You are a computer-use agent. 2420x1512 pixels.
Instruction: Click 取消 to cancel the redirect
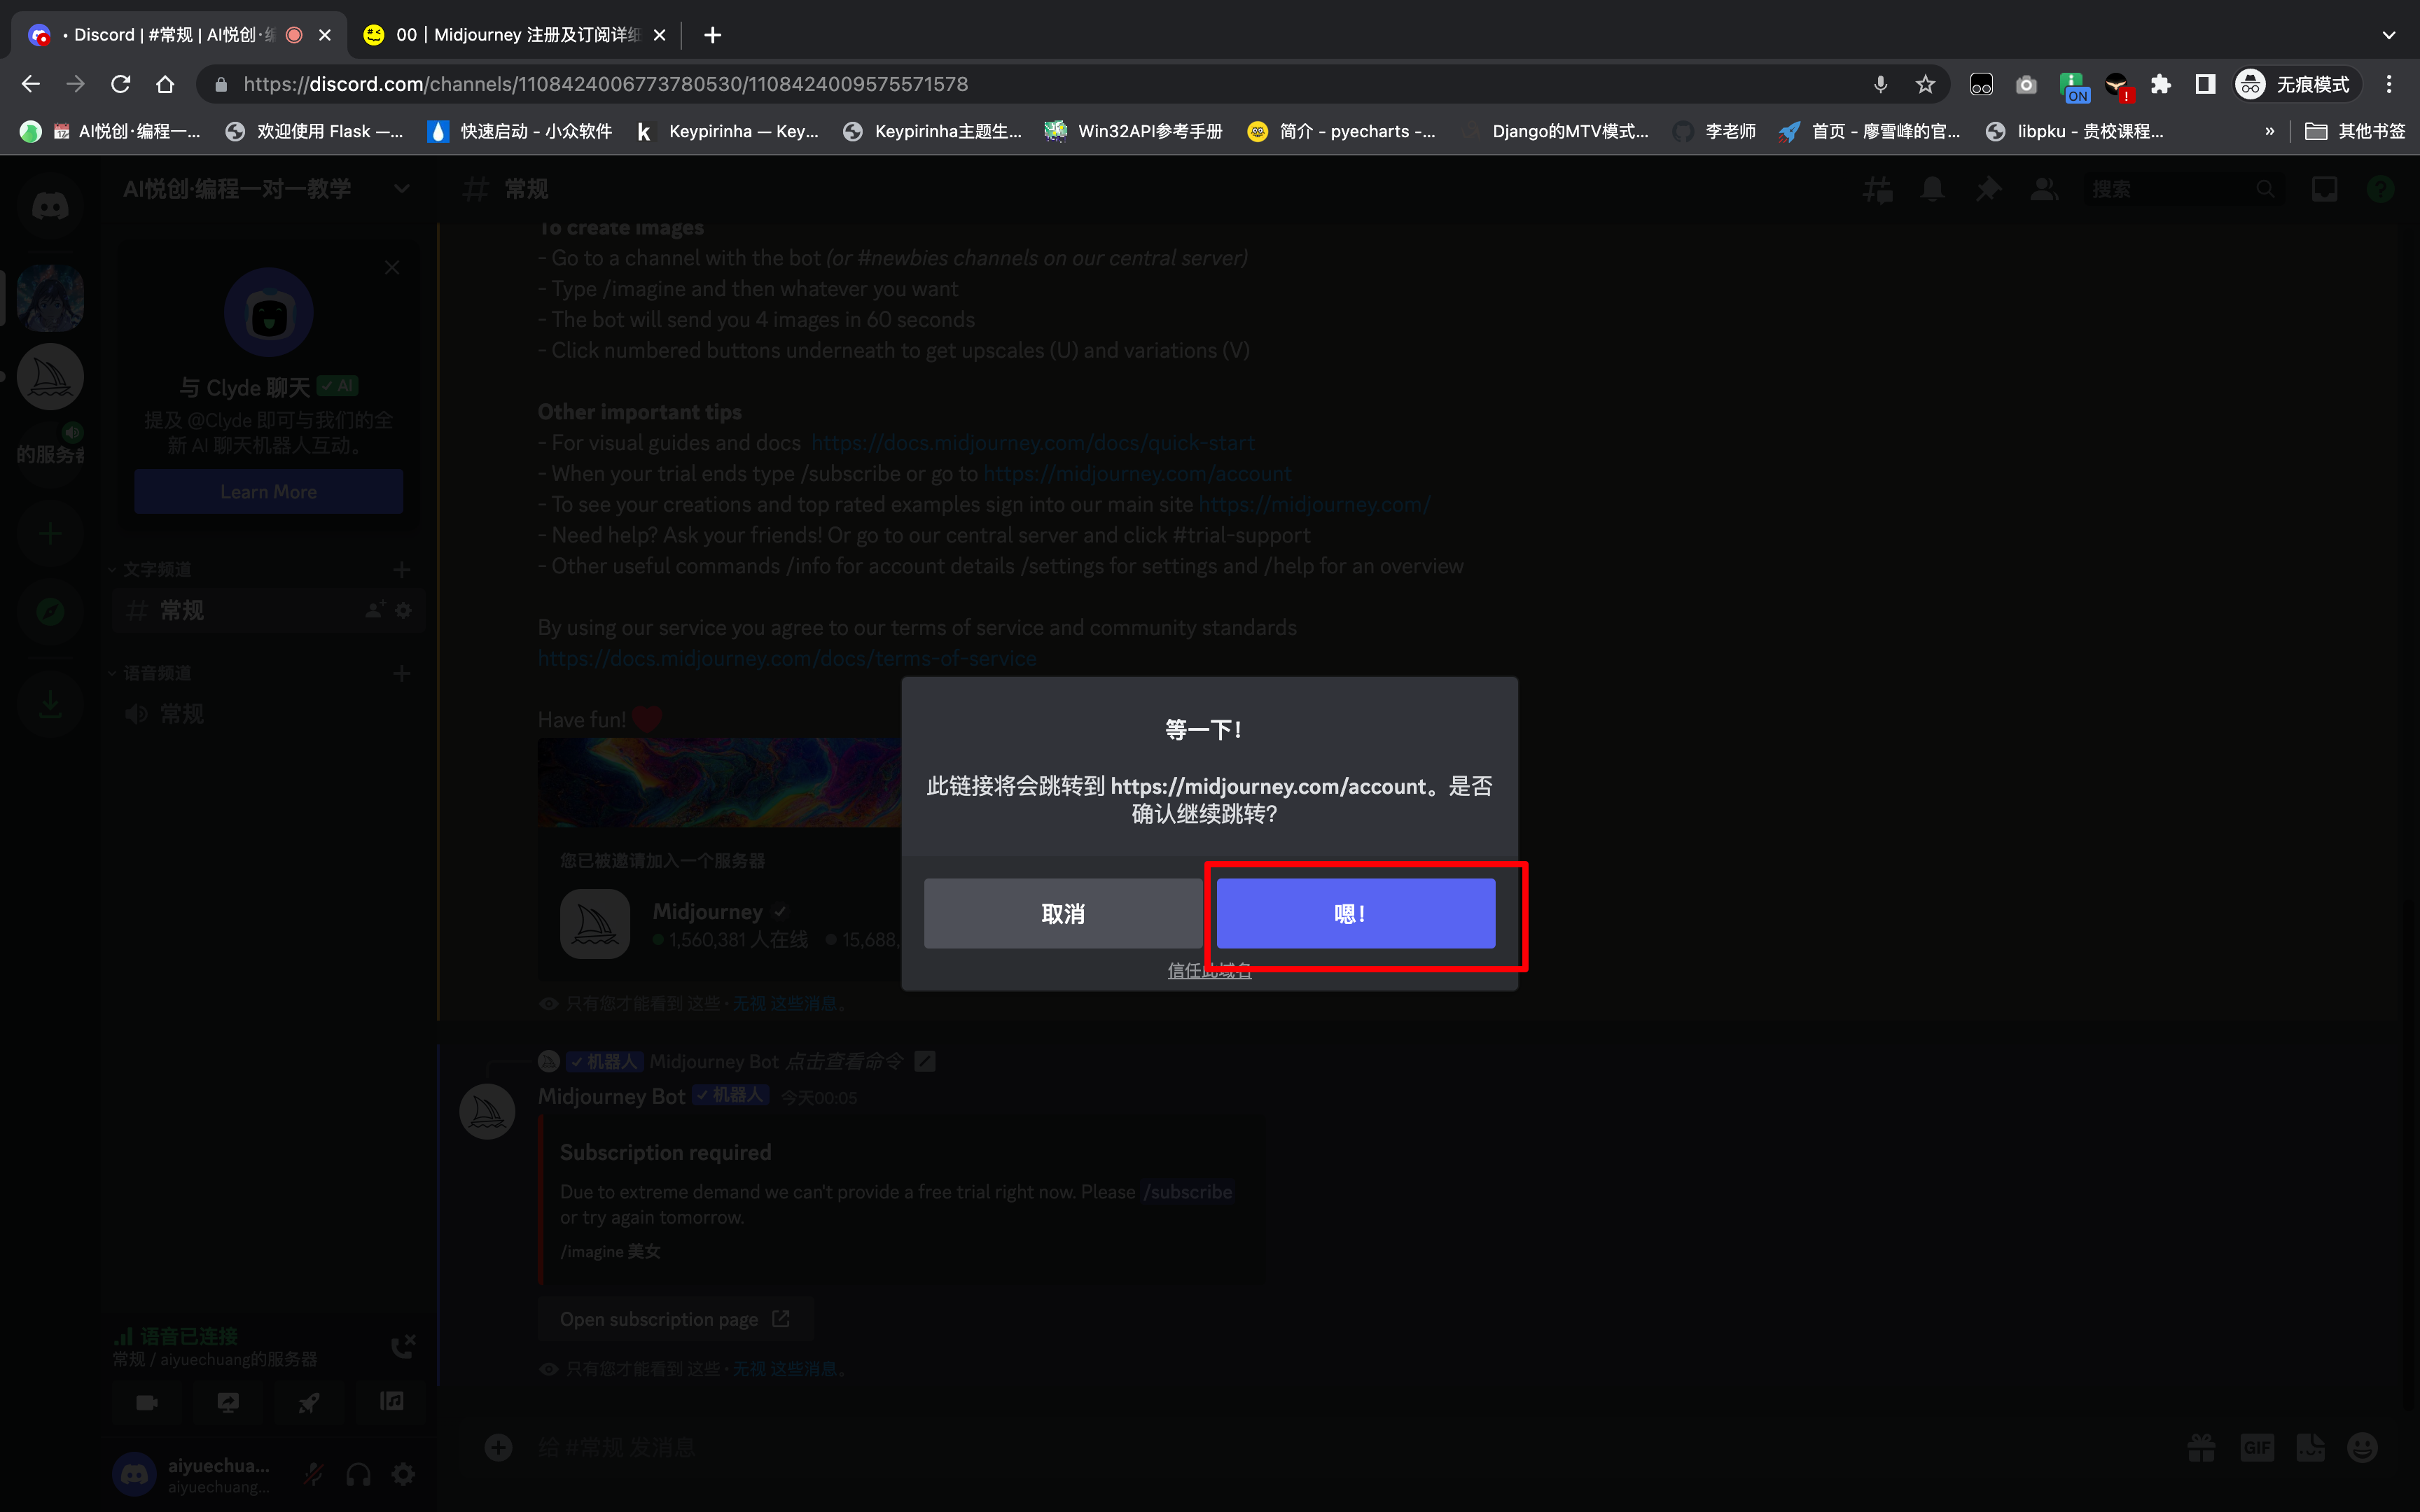pos(1063,913)
